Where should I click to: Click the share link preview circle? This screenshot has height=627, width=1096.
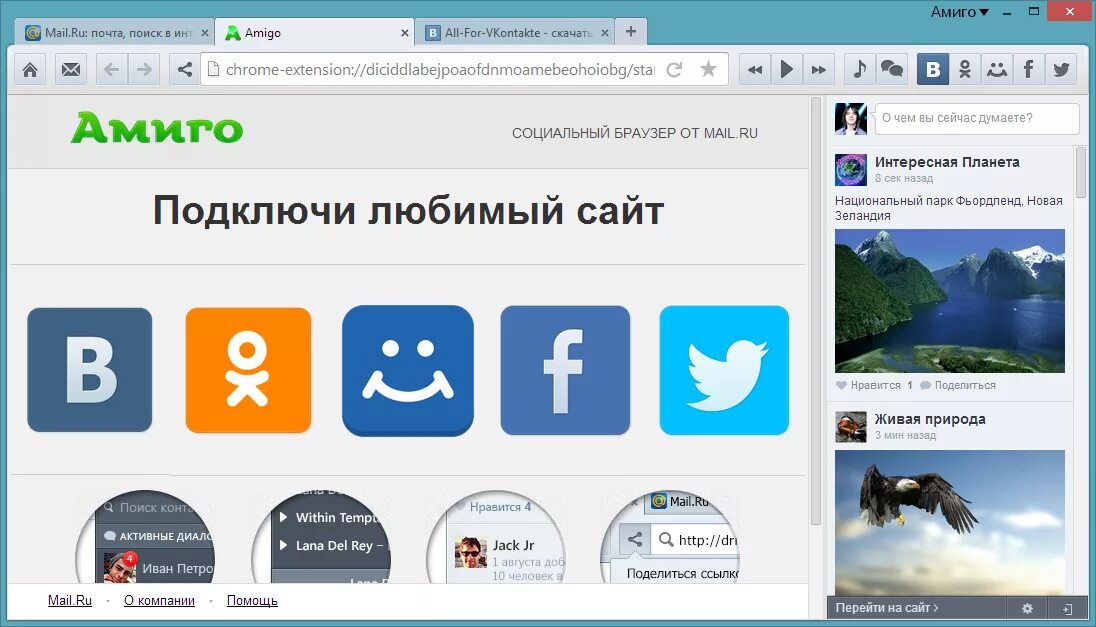click(670, 537)
